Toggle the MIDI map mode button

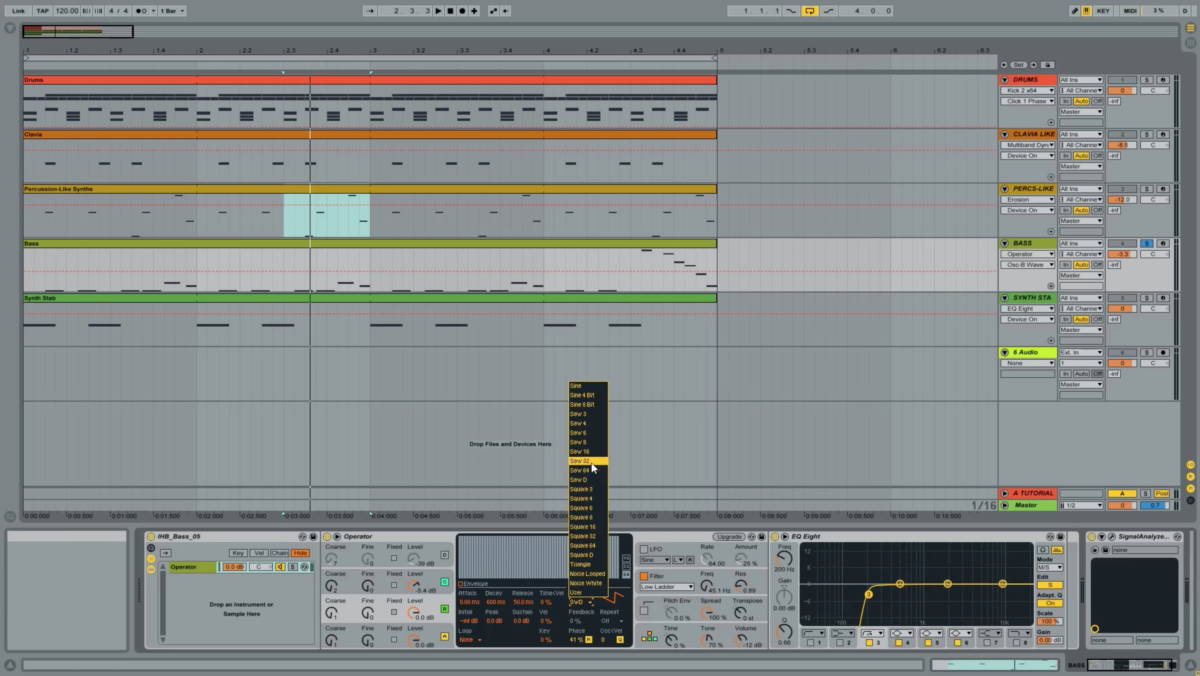coord(1130,11)
